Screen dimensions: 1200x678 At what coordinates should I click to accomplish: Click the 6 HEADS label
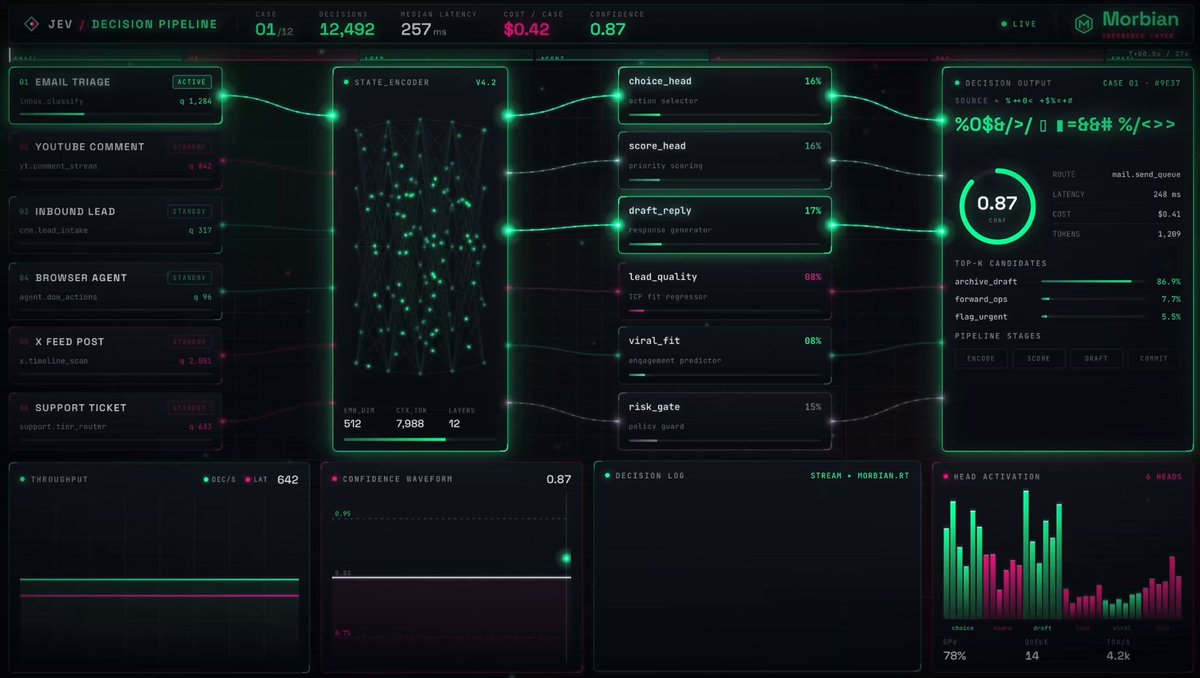pyautogui.click(x=1164, y=477)
